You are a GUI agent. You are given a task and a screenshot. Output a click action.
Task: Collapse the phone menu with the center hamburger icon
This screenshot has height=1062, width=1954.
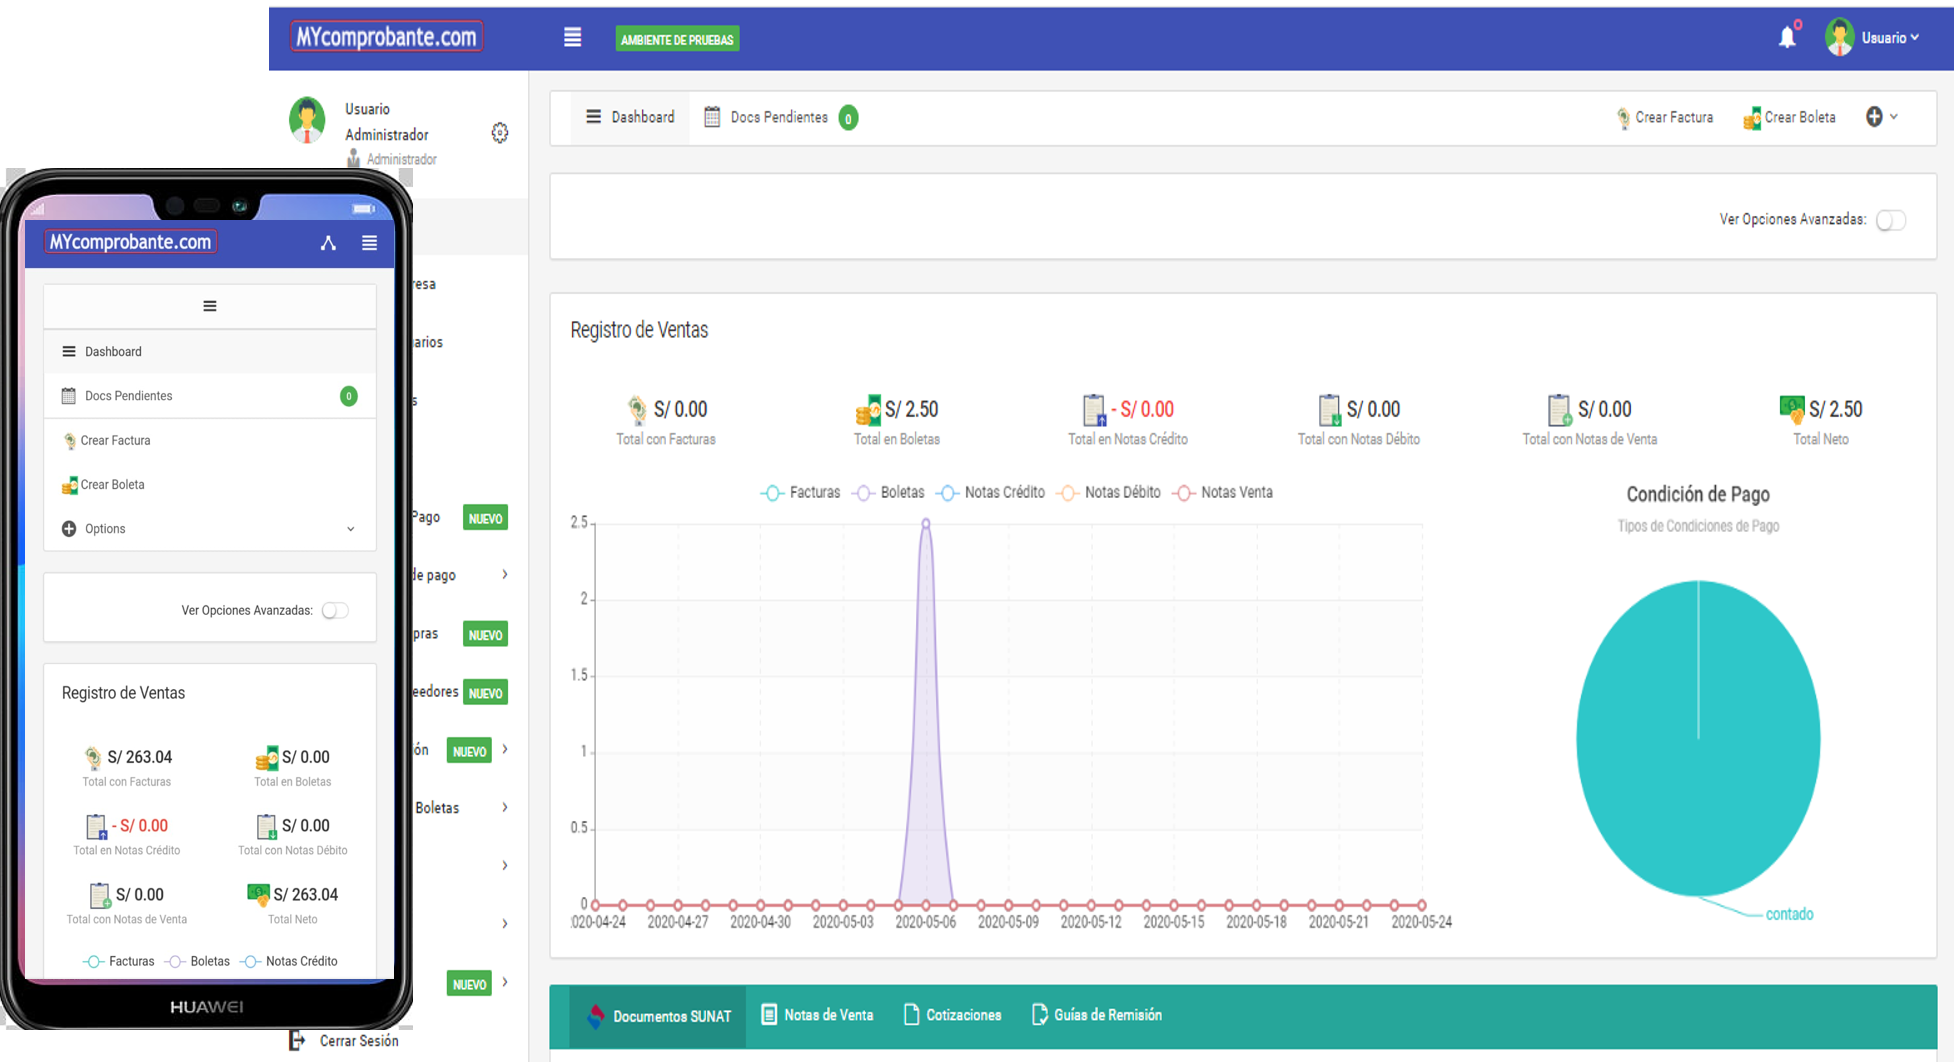pyautogui.click(x=210, y=306)
